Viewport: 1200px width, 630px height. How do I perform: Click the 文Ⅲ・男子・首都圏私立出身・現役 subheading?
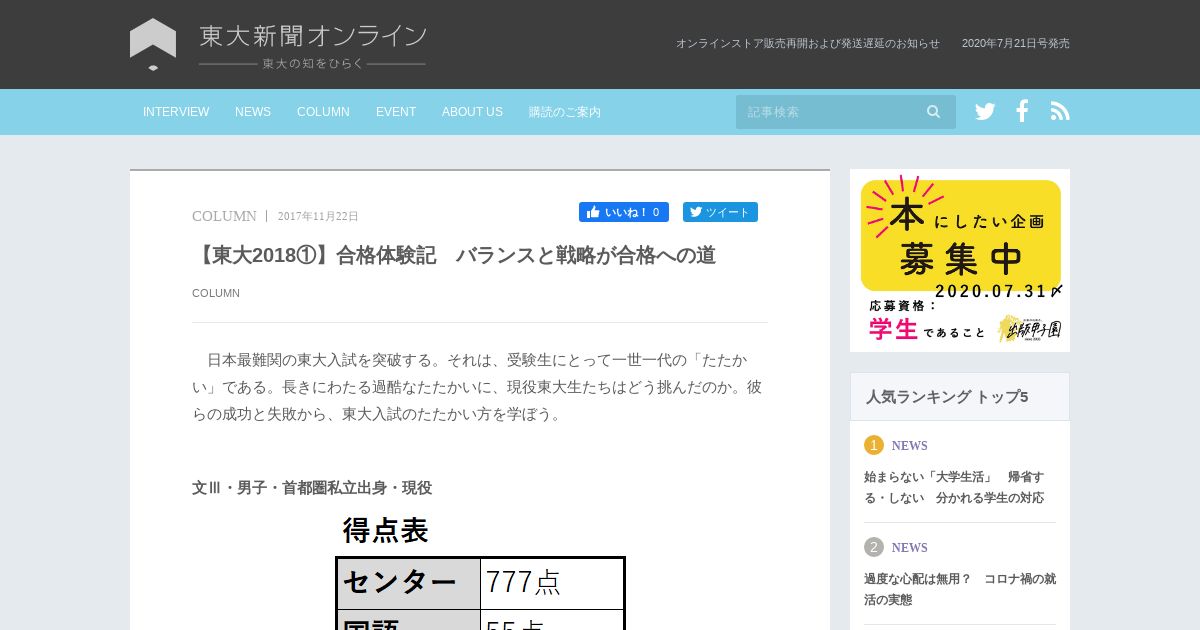pos(312,488)
